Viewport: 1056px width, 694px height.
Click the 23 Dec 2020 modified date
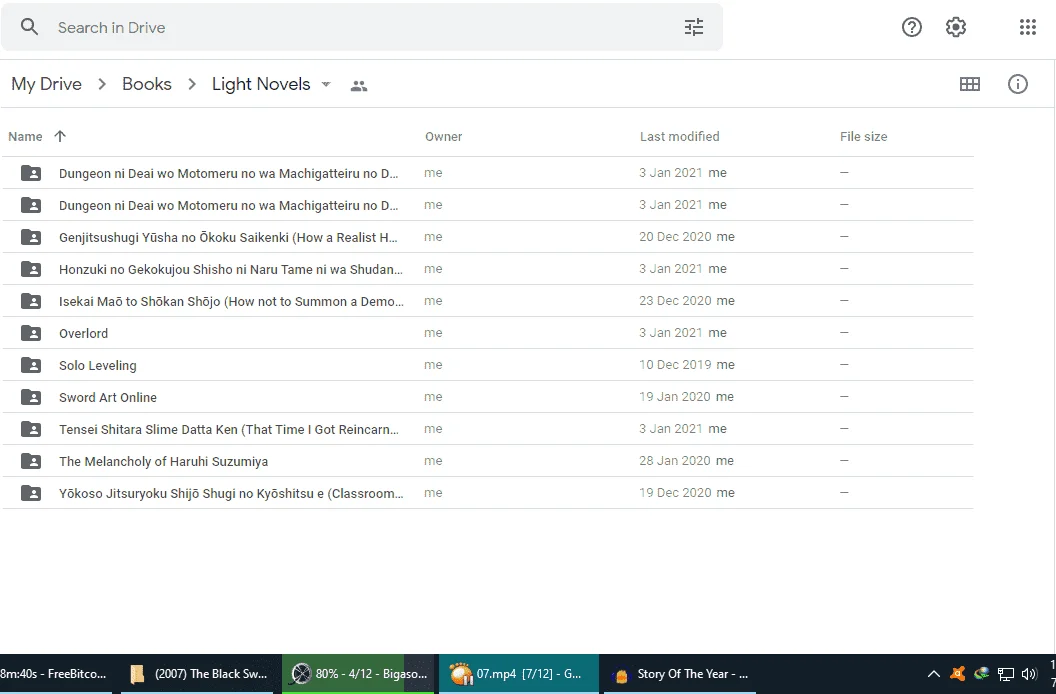(x=675, y=301)
